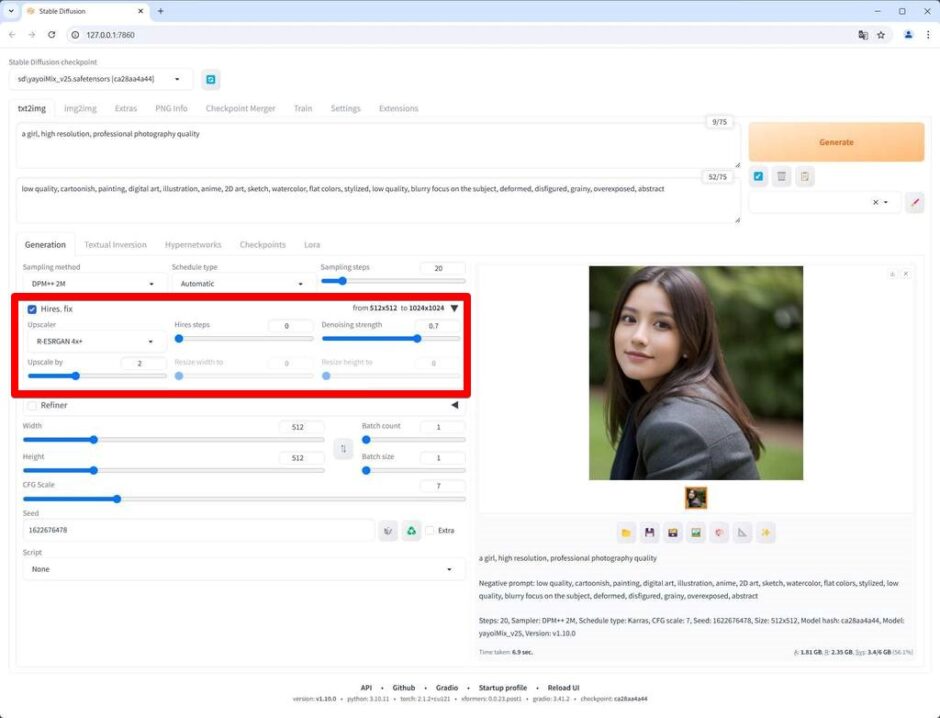The width and height of the screenshot is (940, 718).
Task: Reuse the last seed via recycle icon
Action: coord(413,530)
